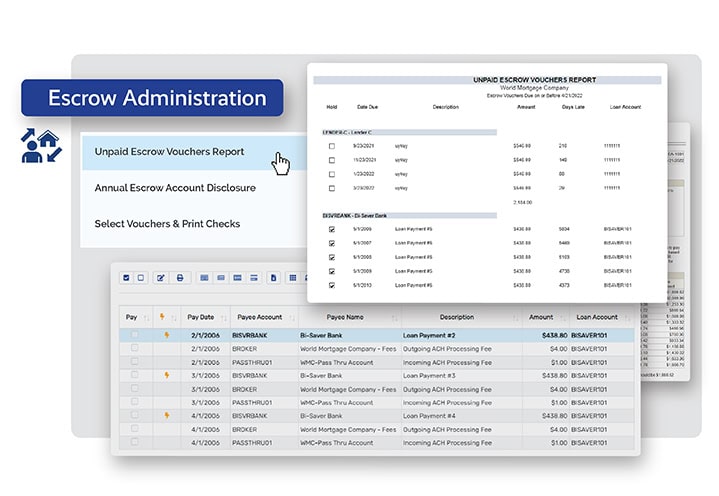Tick the Pay checkbox for 3/1/2006 PASSTHRU01
This screenshot has width=719, height=496.
coord(134,402)
